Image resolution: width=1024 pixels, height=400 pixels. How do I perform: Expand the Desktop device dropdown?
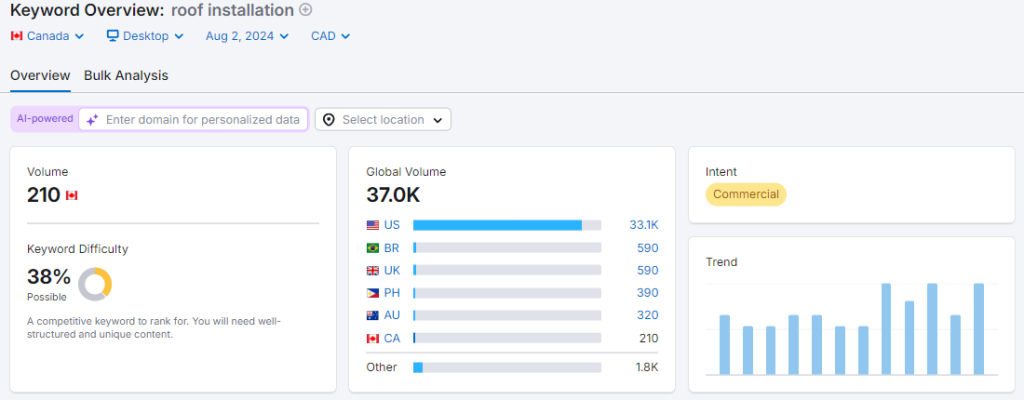coord(145,36)
